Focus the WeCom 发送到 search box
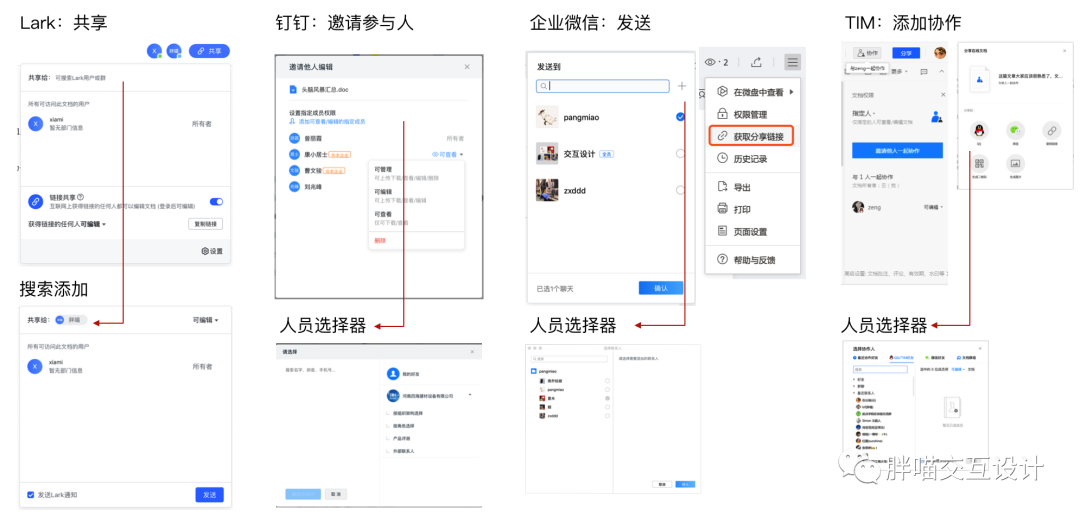 (x=603, y=86)
